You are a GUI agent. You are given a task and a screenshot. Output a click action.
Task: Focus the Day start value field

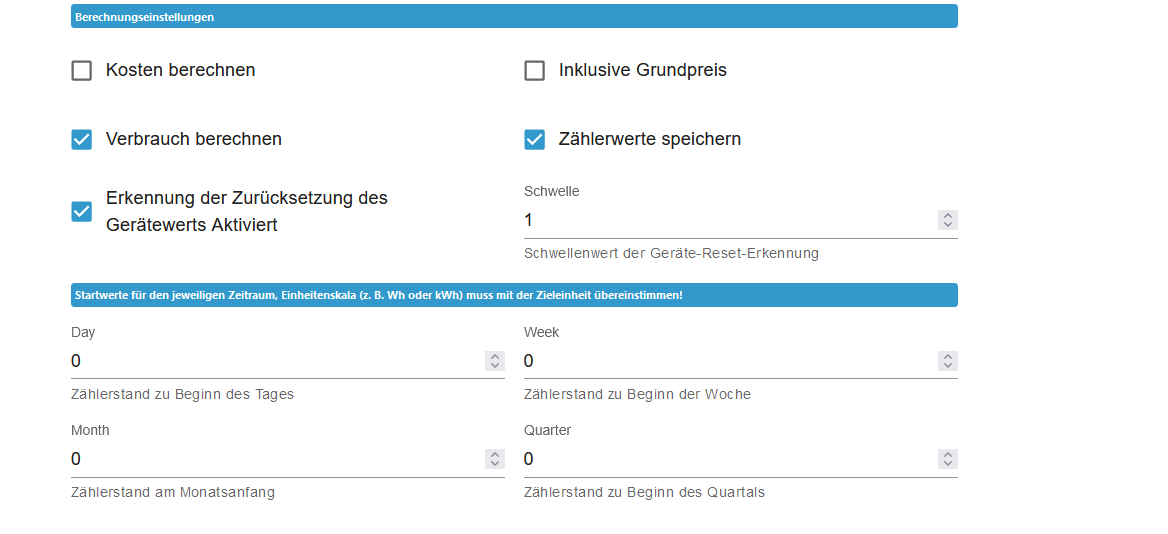pos(275,361)
